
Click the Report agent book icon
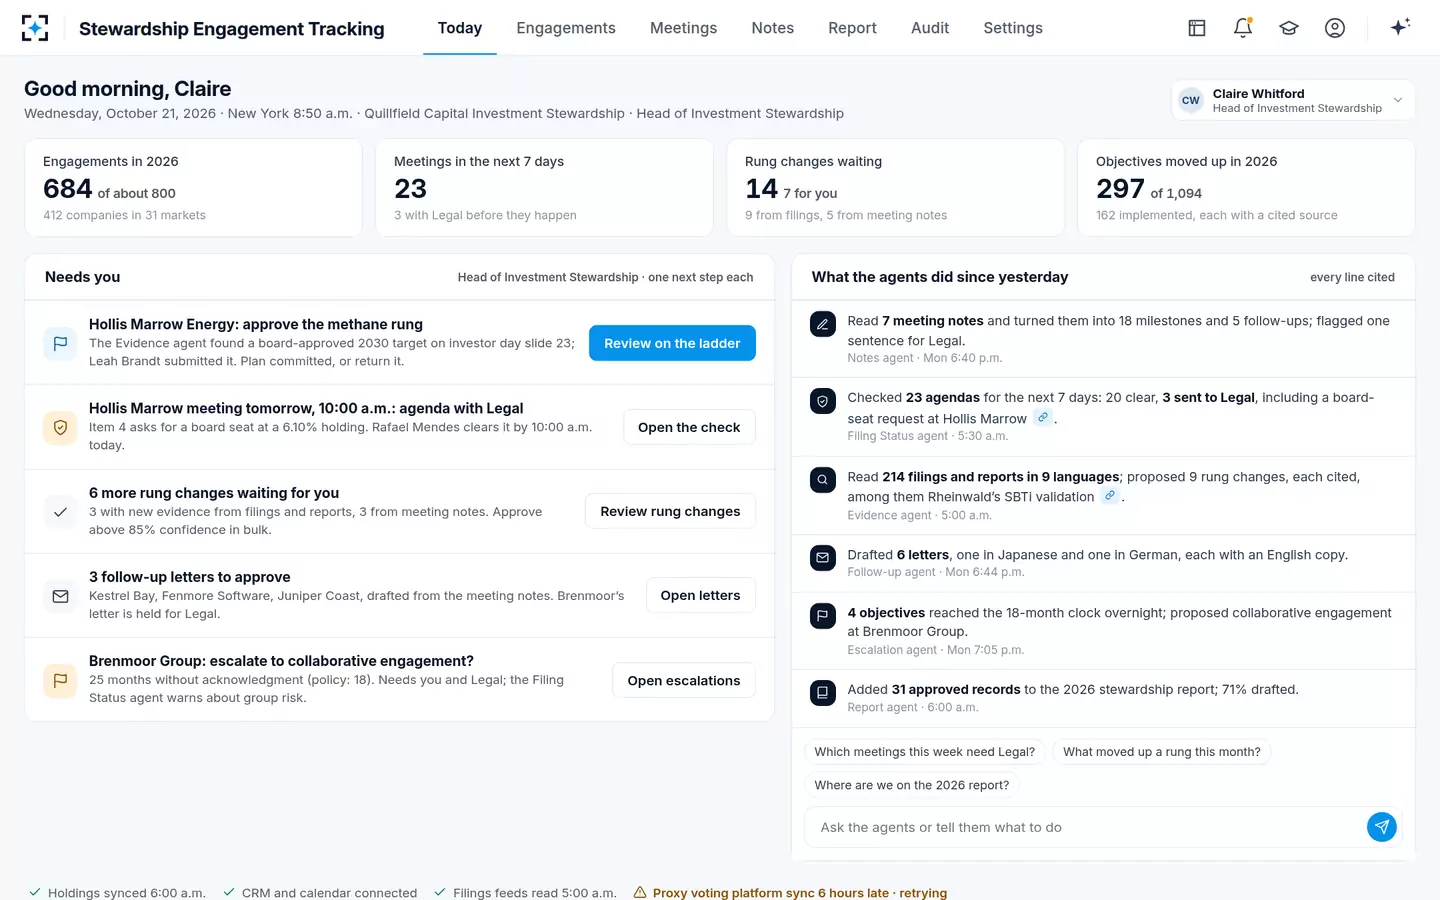pos(822,692)
